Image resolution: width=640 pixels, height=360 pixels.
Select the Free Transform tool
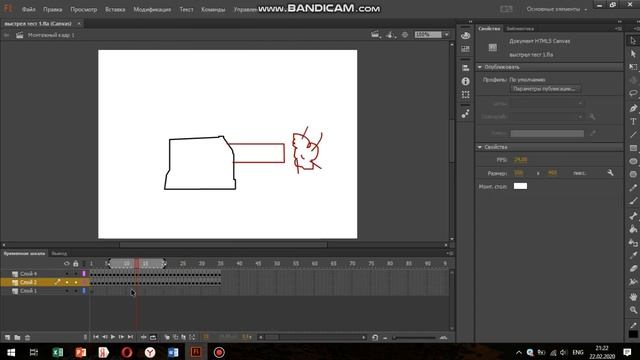coord(633,67)
